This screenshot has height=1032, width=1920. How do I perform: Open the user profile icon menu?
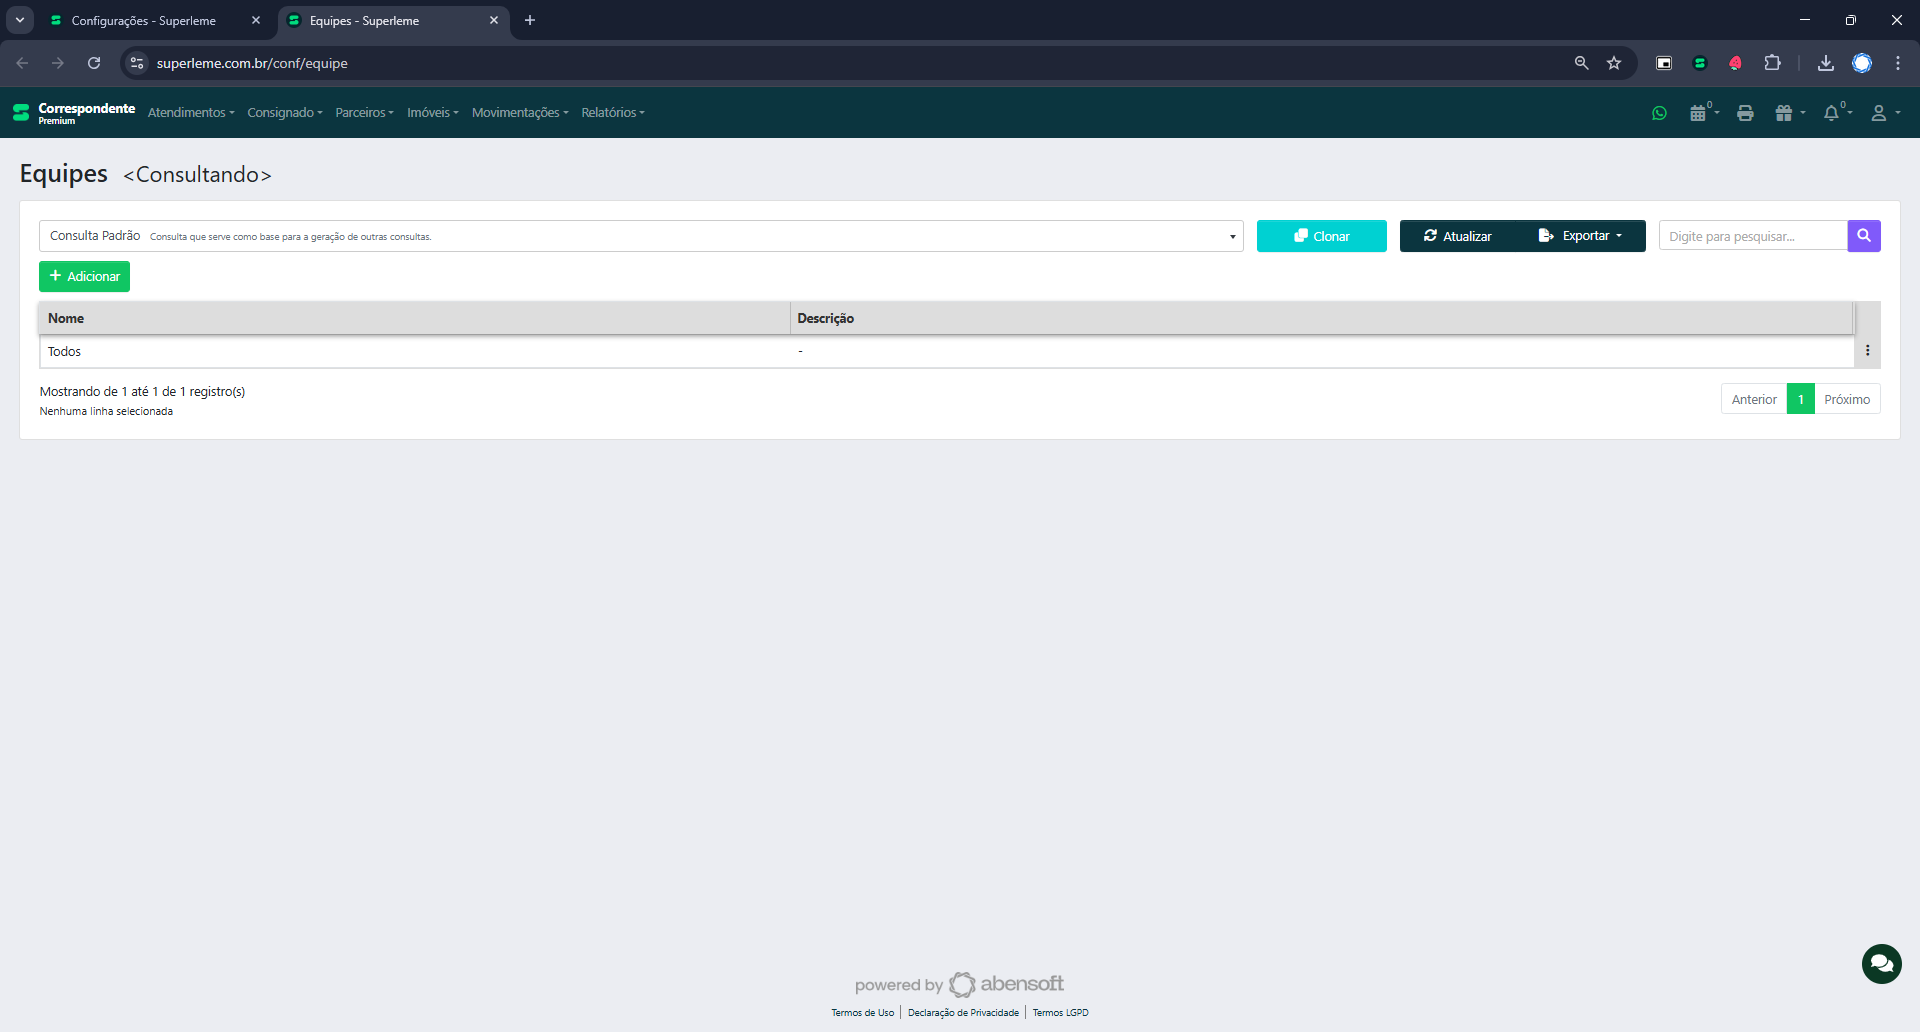[1883, 113]
